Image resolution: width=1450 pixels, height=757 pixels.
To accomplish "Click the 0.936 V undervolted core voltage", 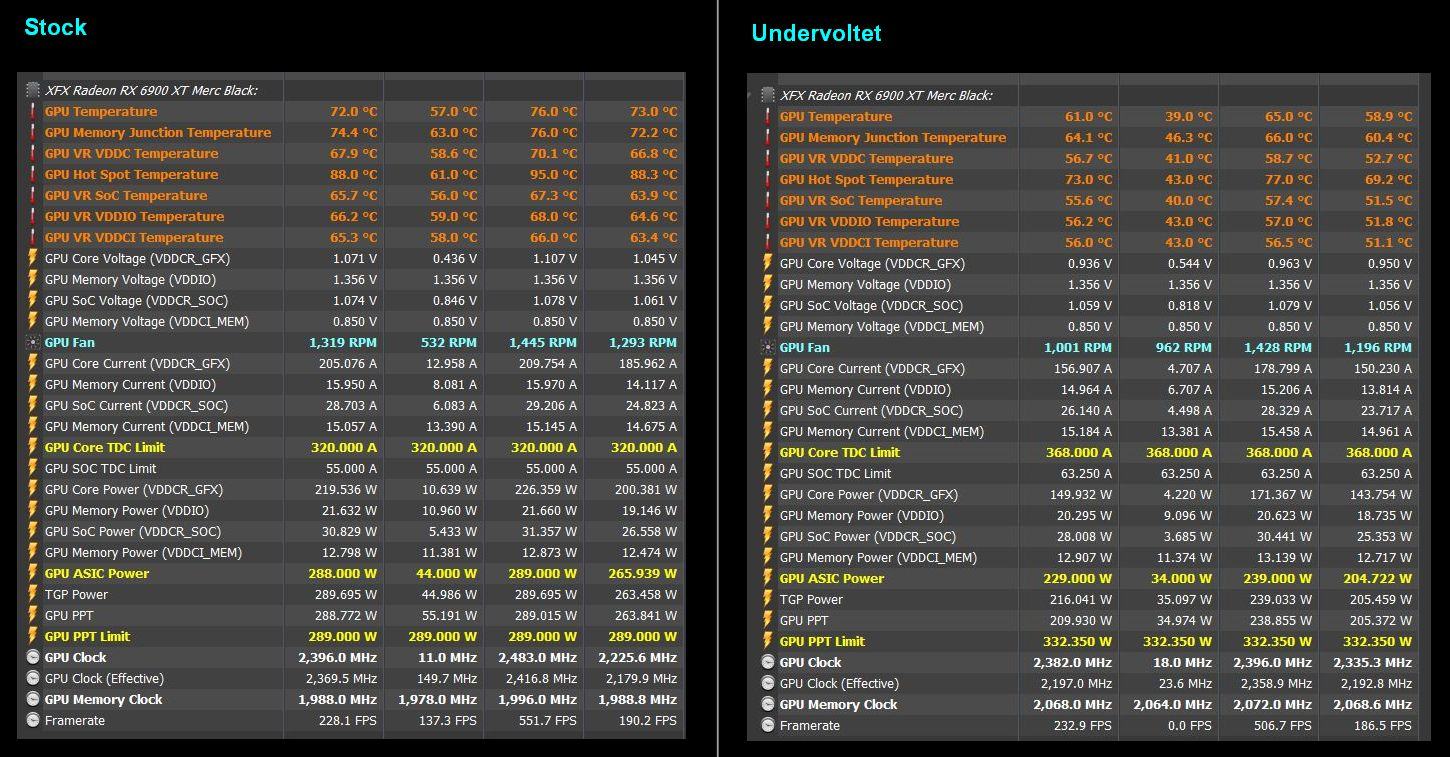I will coord(1090,263).
